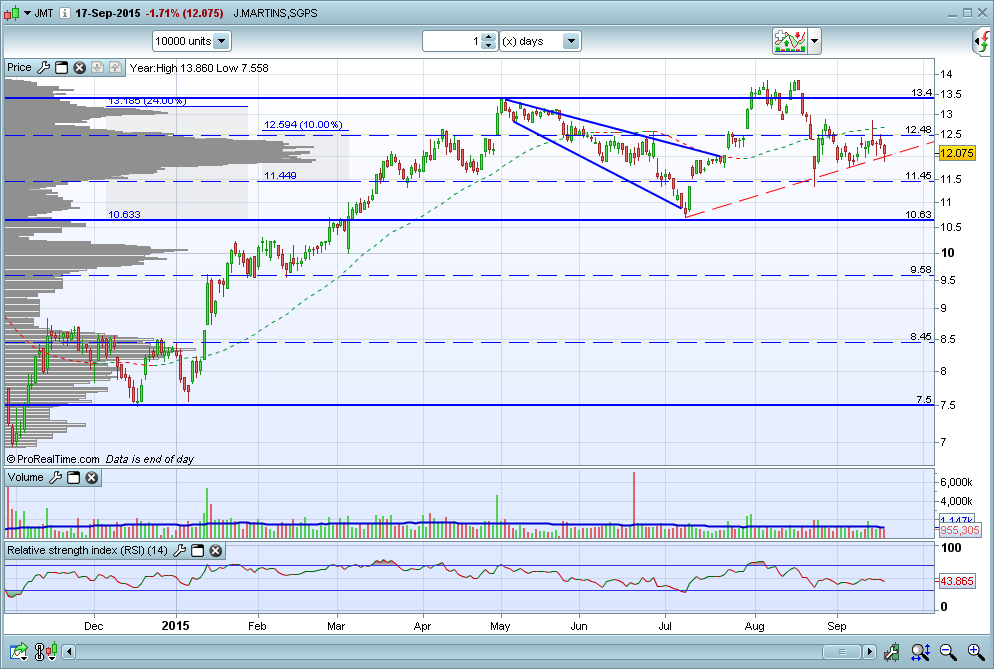
Task: Increase the timeframe number stepper
Action: [488, 37]
